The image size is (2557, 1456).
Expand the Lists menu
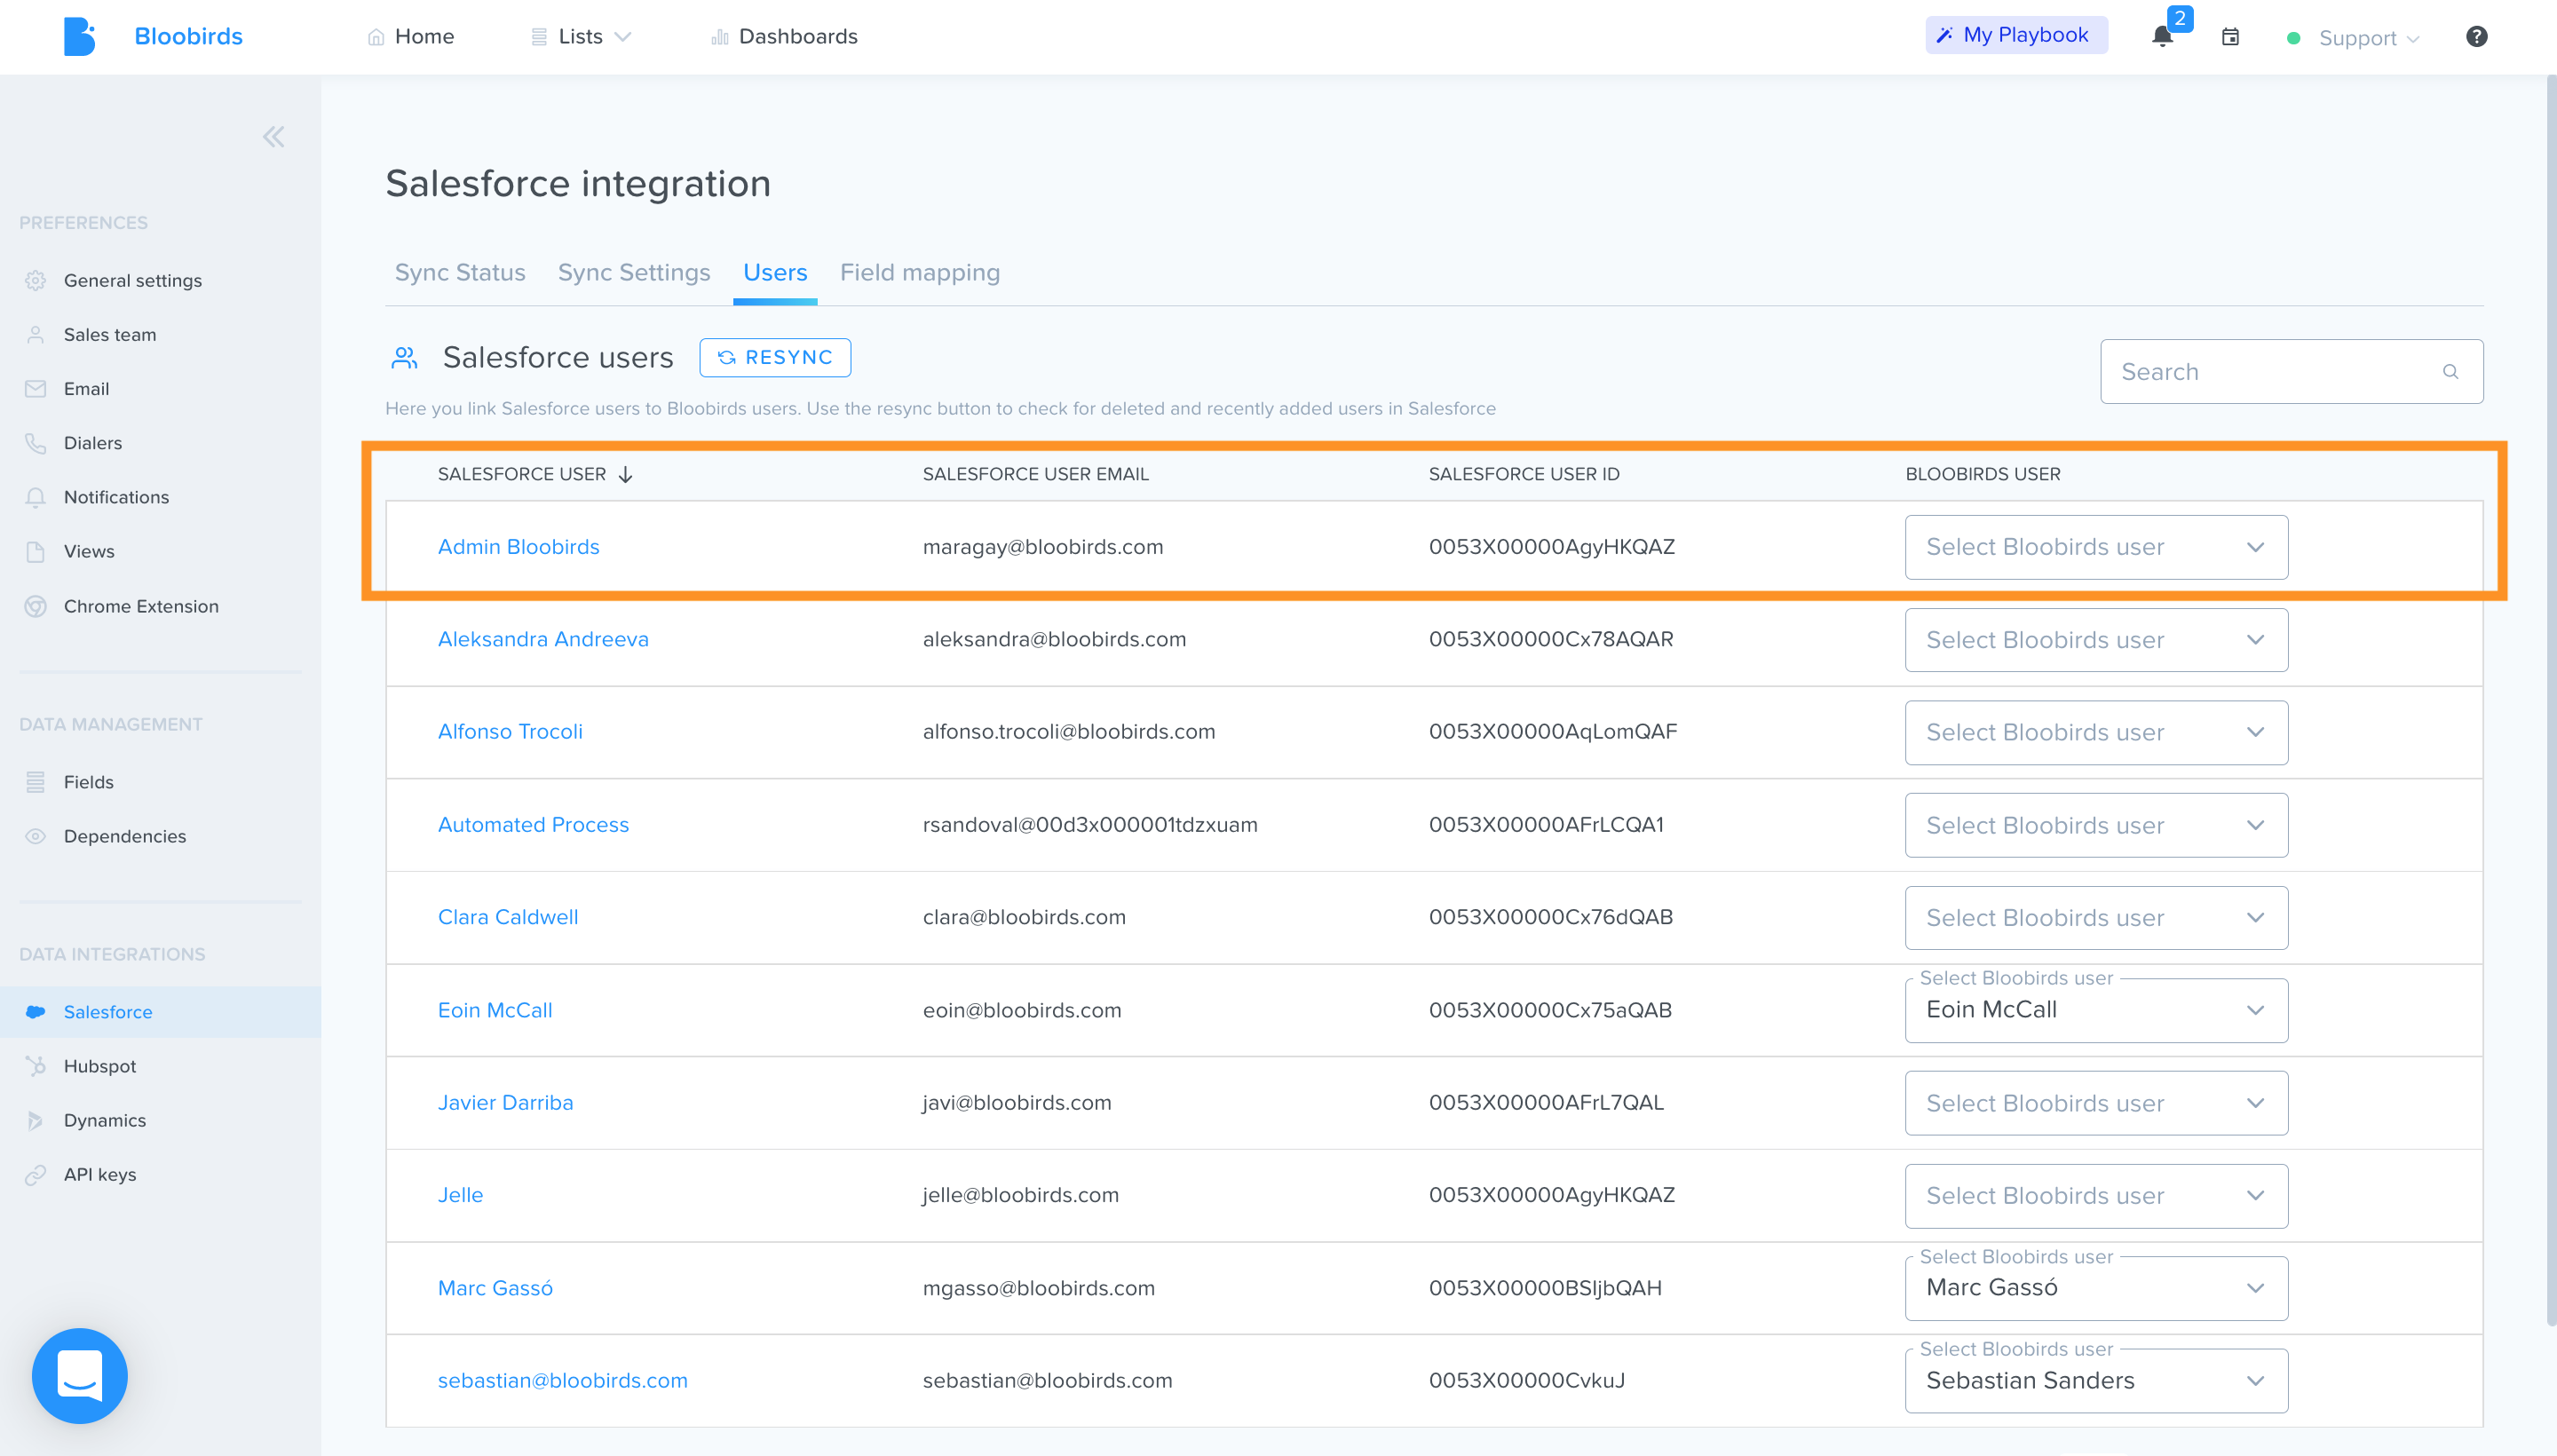581,37
